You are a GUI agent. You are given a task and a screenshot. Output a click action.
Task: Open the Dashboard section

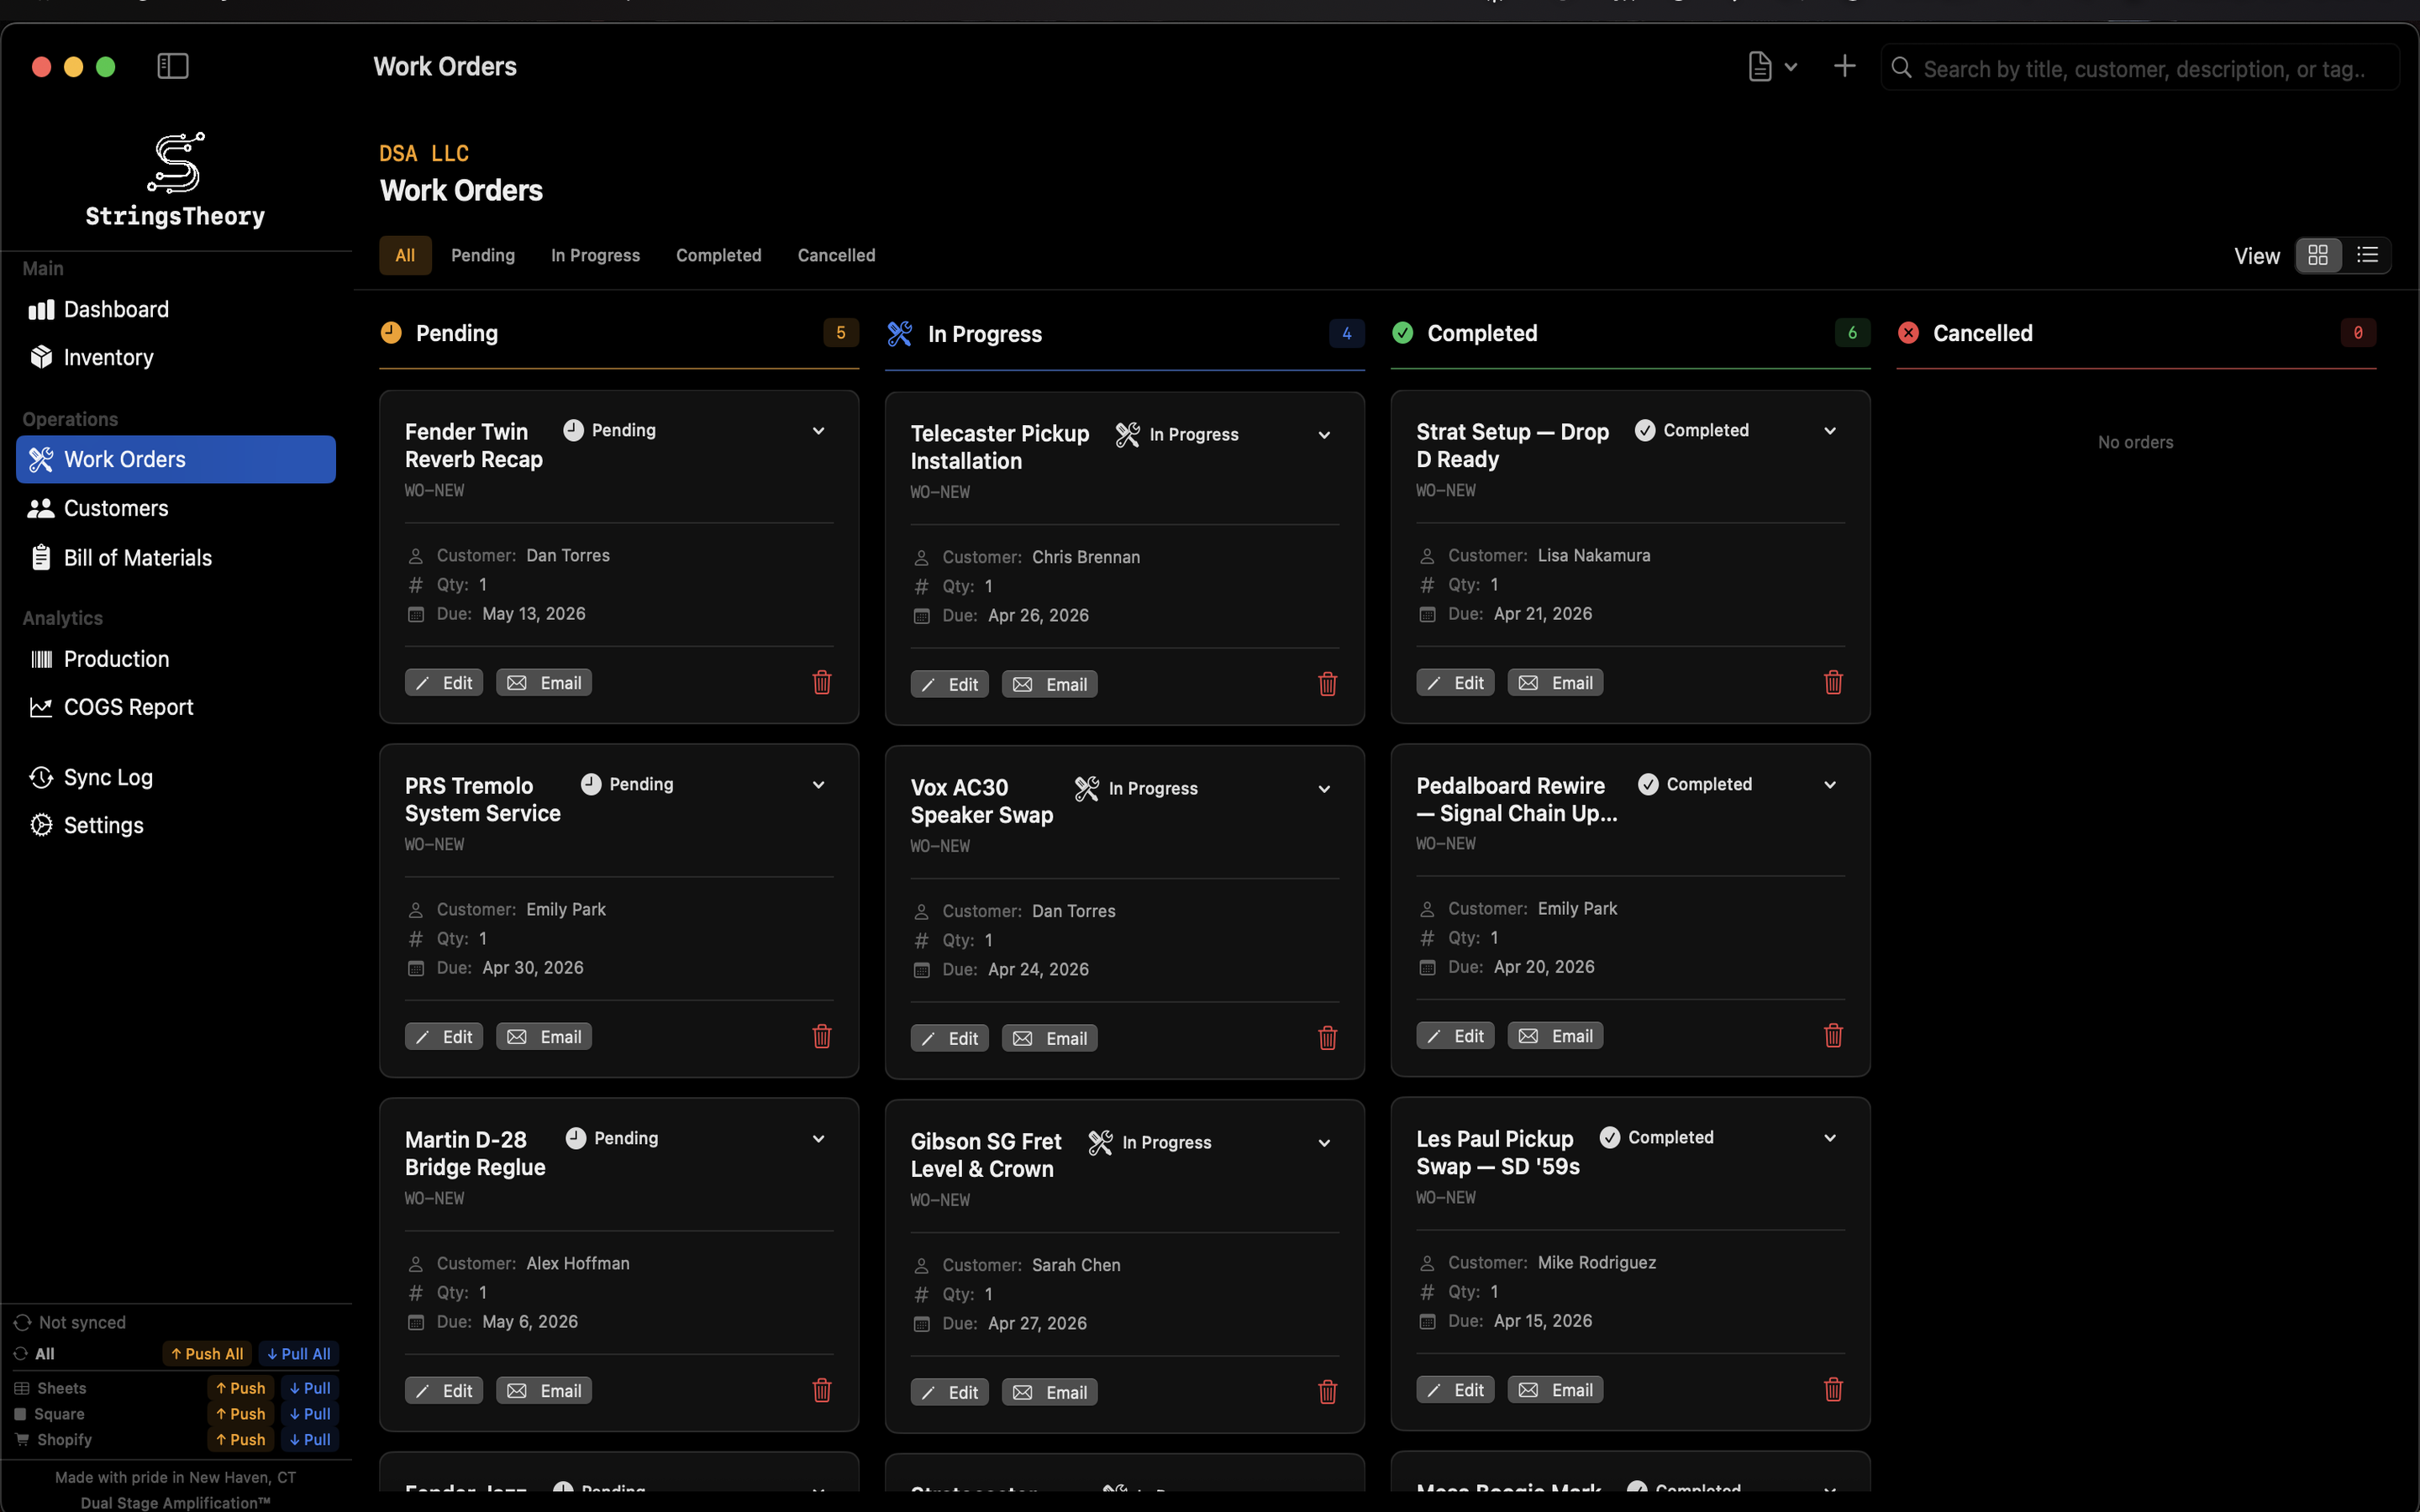click(115, 309)
